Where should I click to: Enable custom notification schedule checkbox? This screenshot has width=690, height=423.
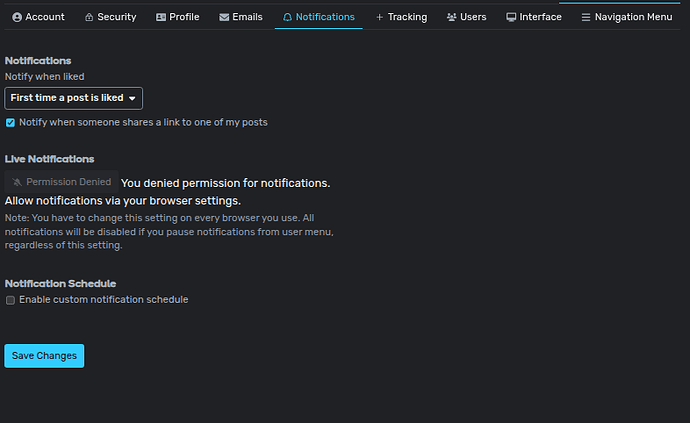click(x=10, y=300)
